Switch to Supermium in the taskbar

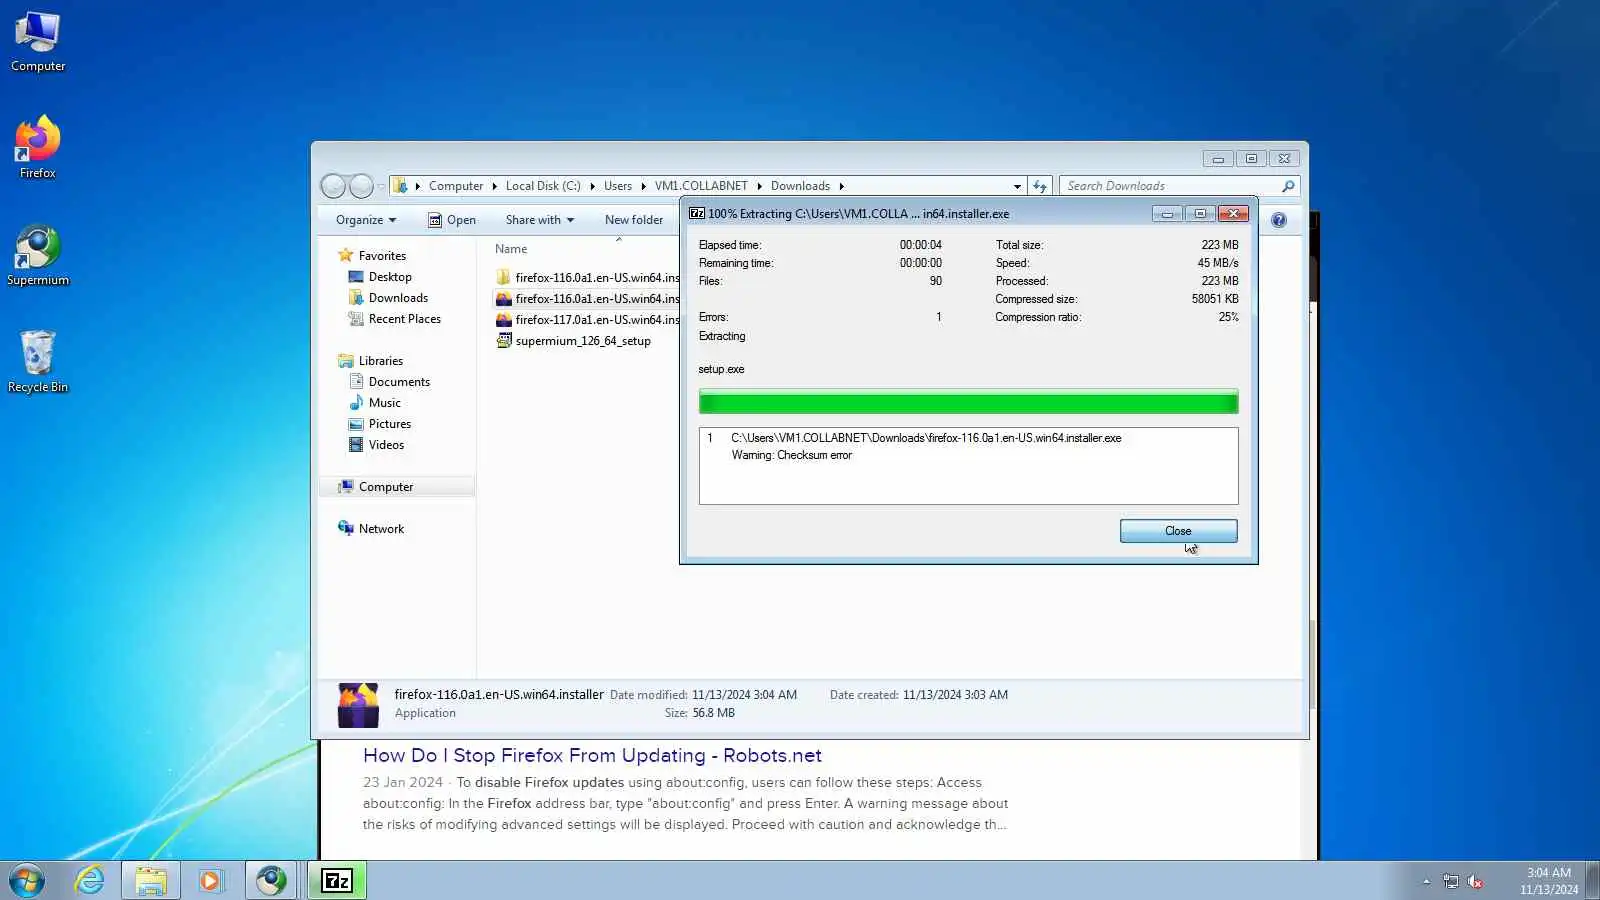[271, 880]
